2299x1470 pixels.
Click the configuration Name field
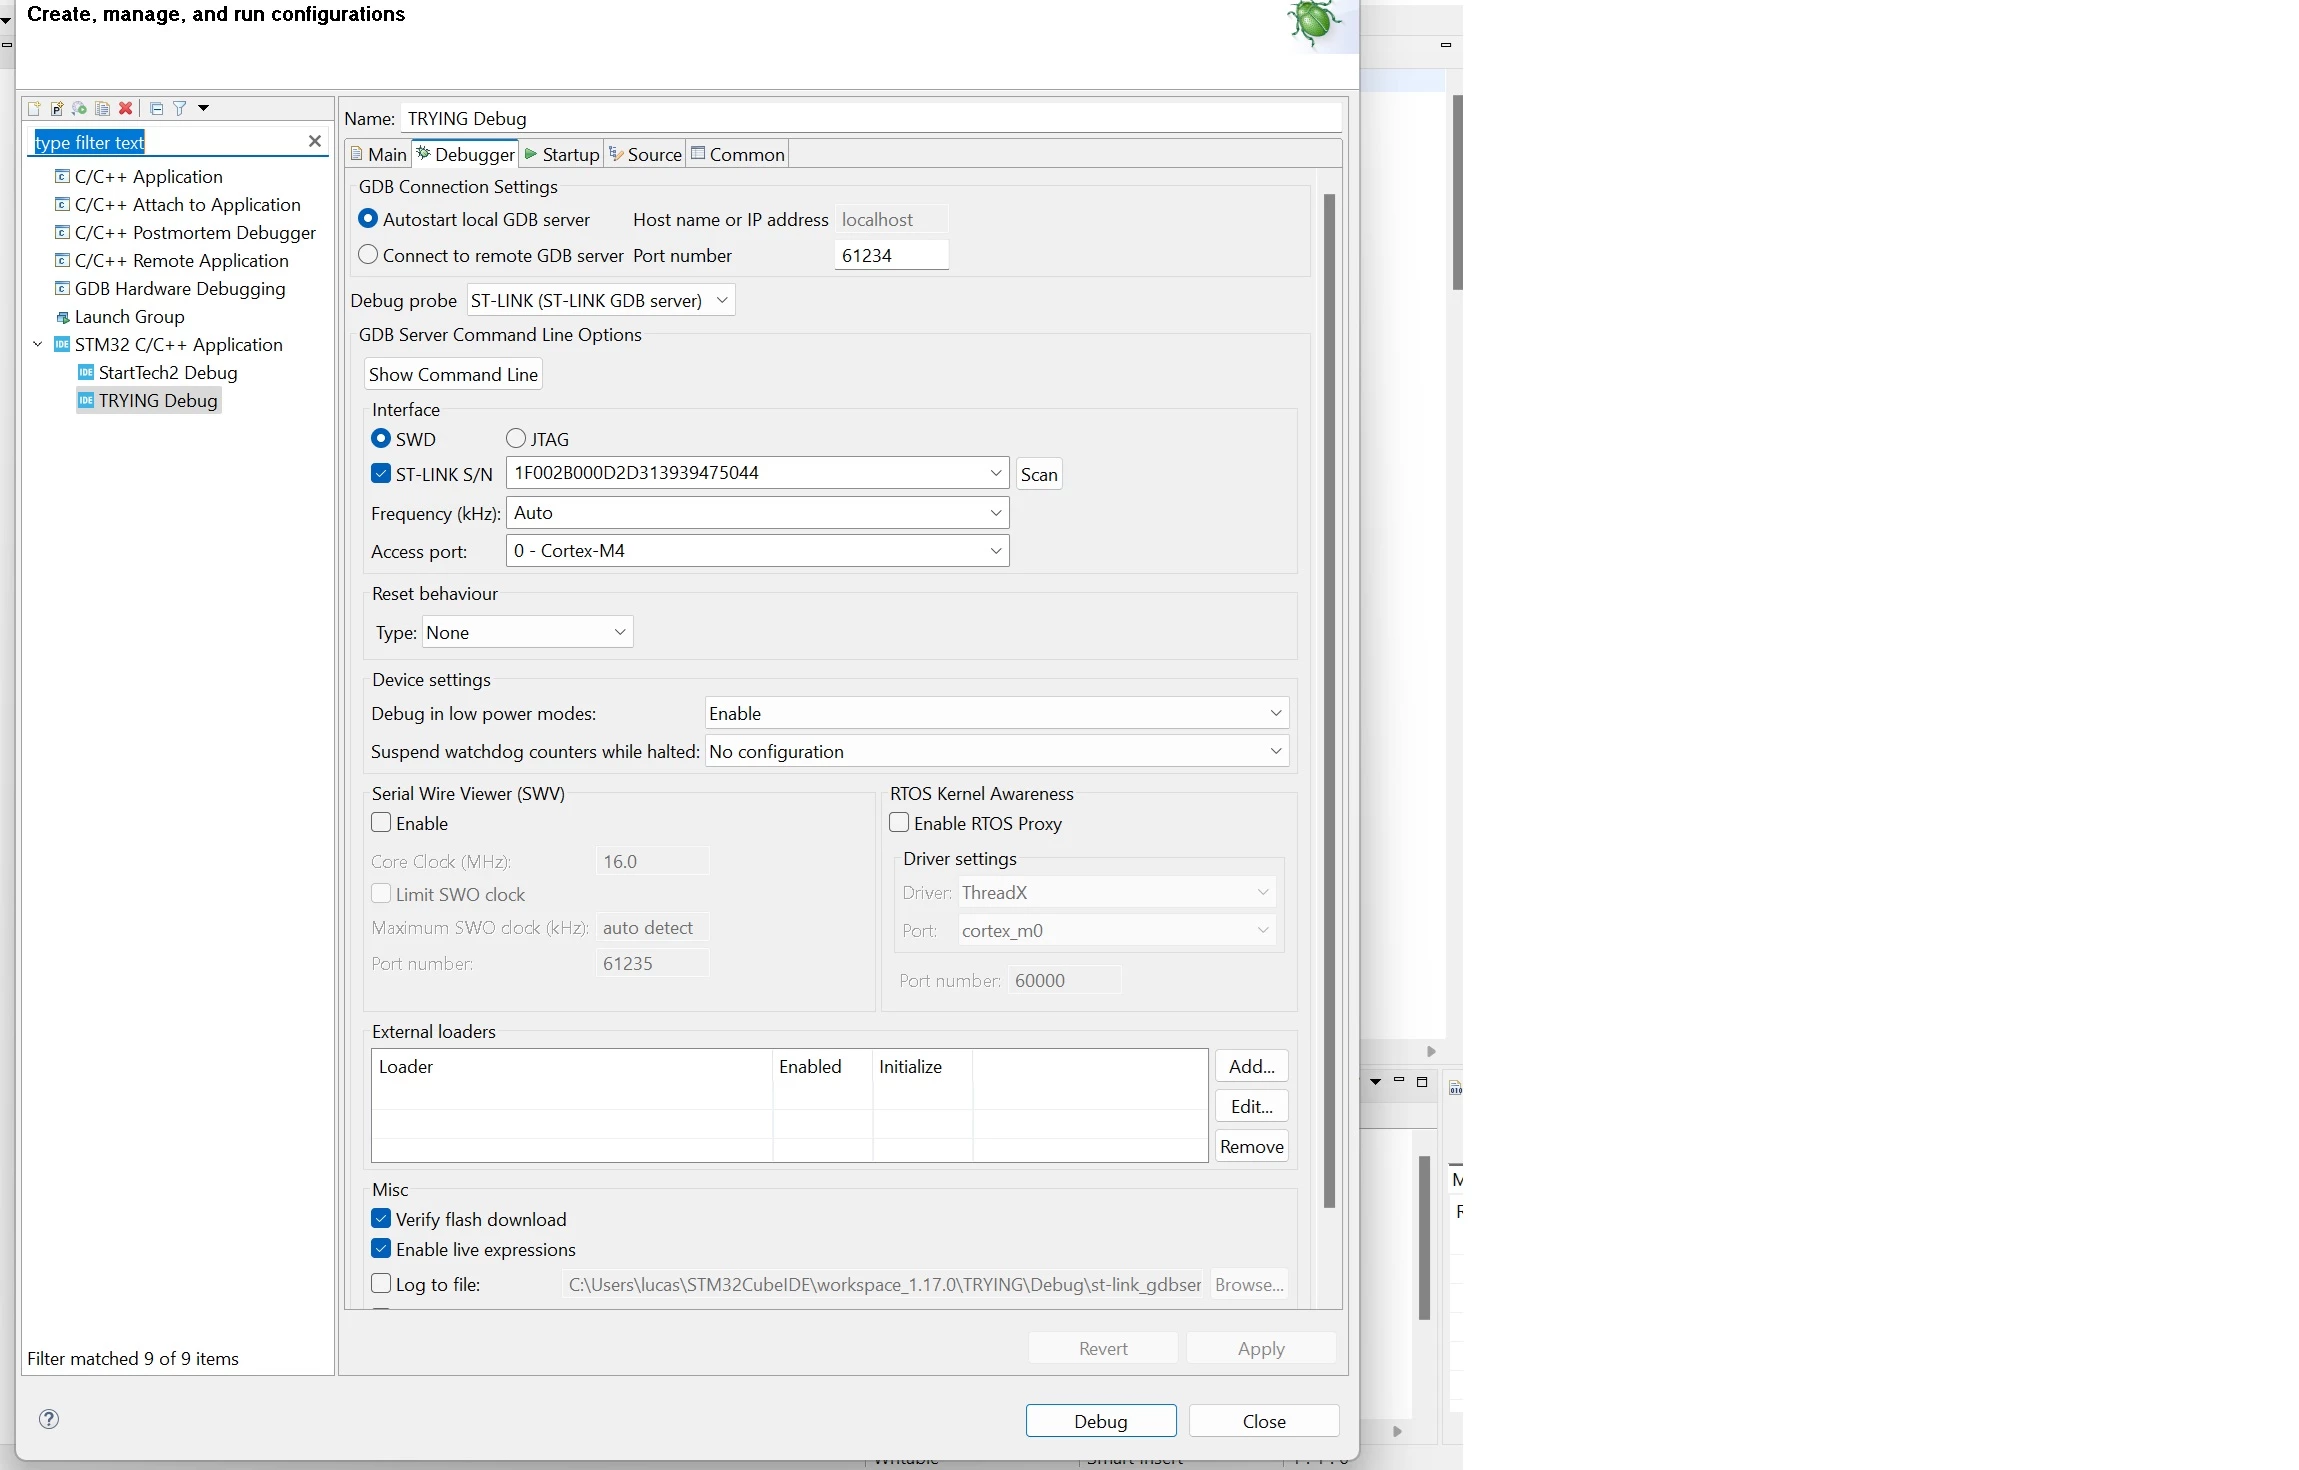point(870,118)
